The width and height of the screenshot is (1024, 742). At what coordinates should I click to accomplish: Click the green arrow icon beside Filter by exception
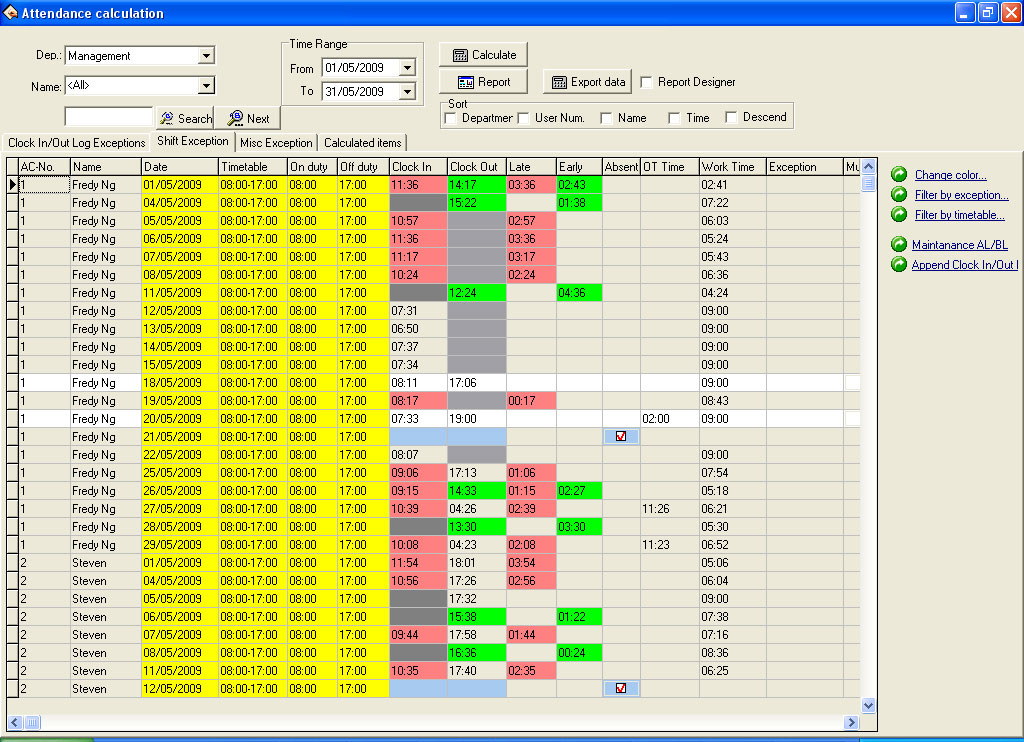coord(898,195)
